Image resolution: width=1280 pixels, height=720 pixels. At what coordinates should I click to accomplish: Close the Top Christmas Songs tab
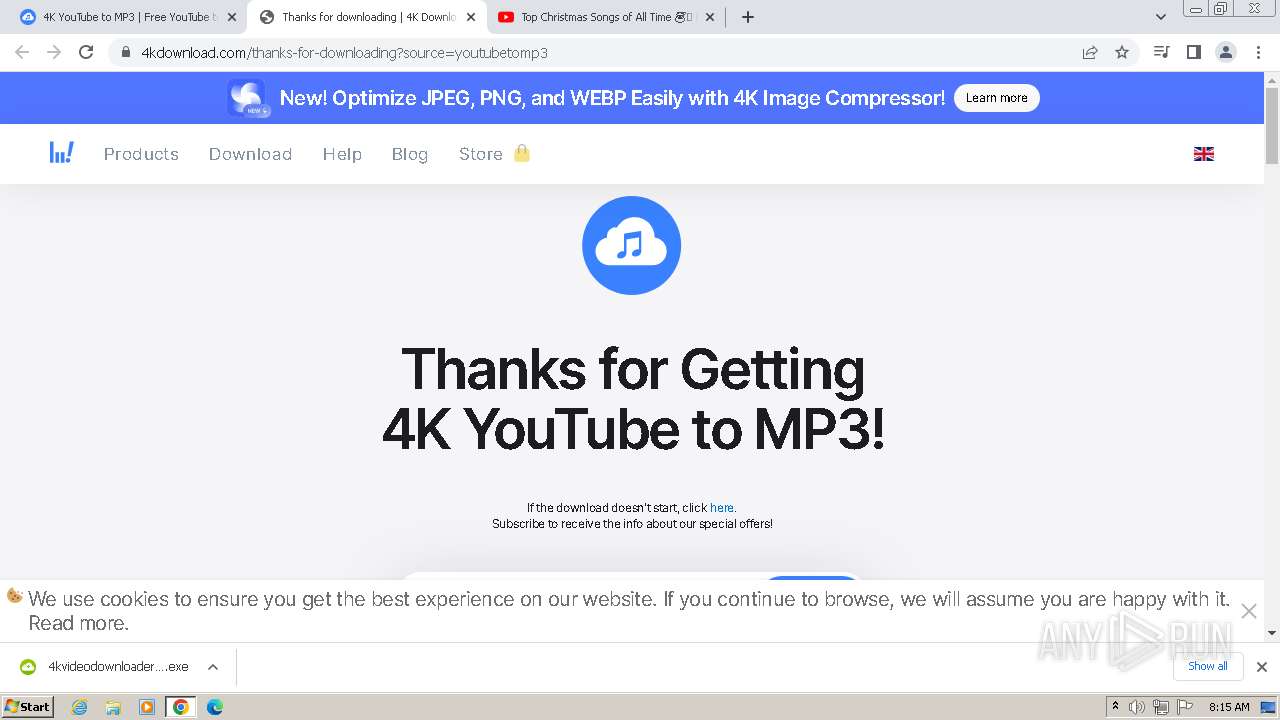click(x=710, y=17)
